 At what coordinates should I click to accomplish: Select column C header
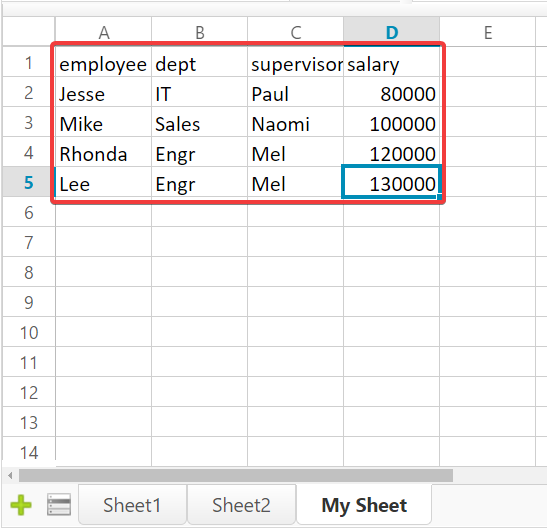[295, 32]
